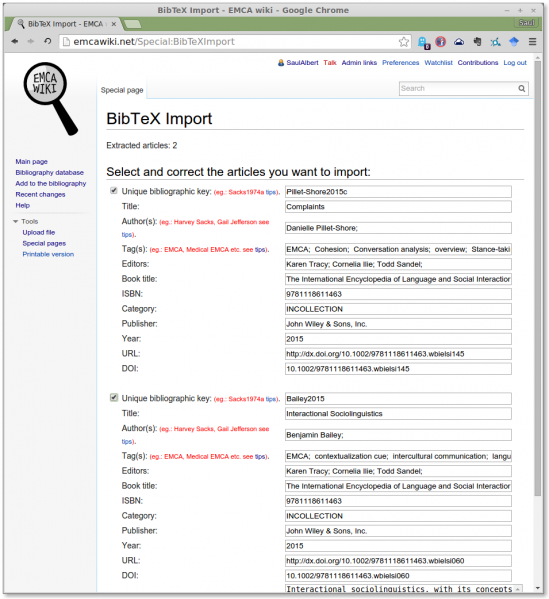Open Add to the bibliography link
549x599 pixels.
[50, 183]
